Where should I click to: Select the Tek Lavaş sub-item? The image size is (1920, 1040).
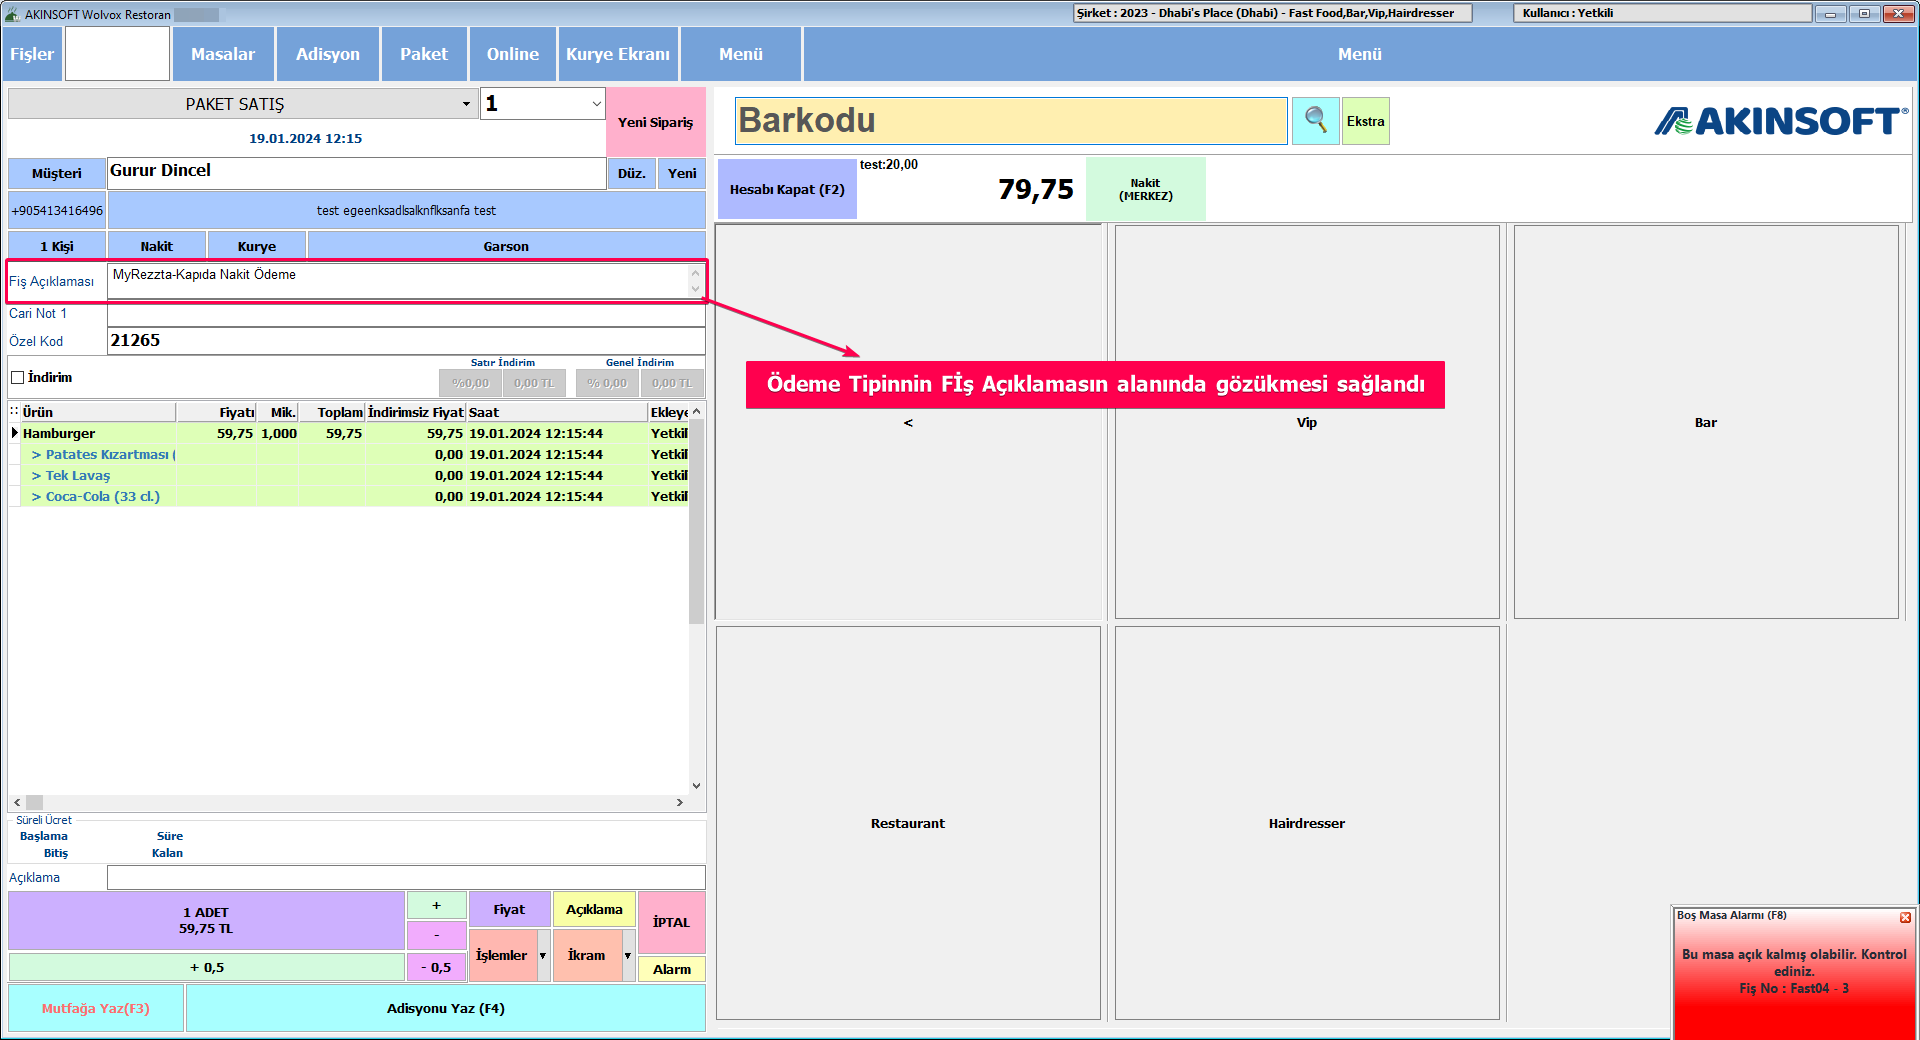pos(349,475)
